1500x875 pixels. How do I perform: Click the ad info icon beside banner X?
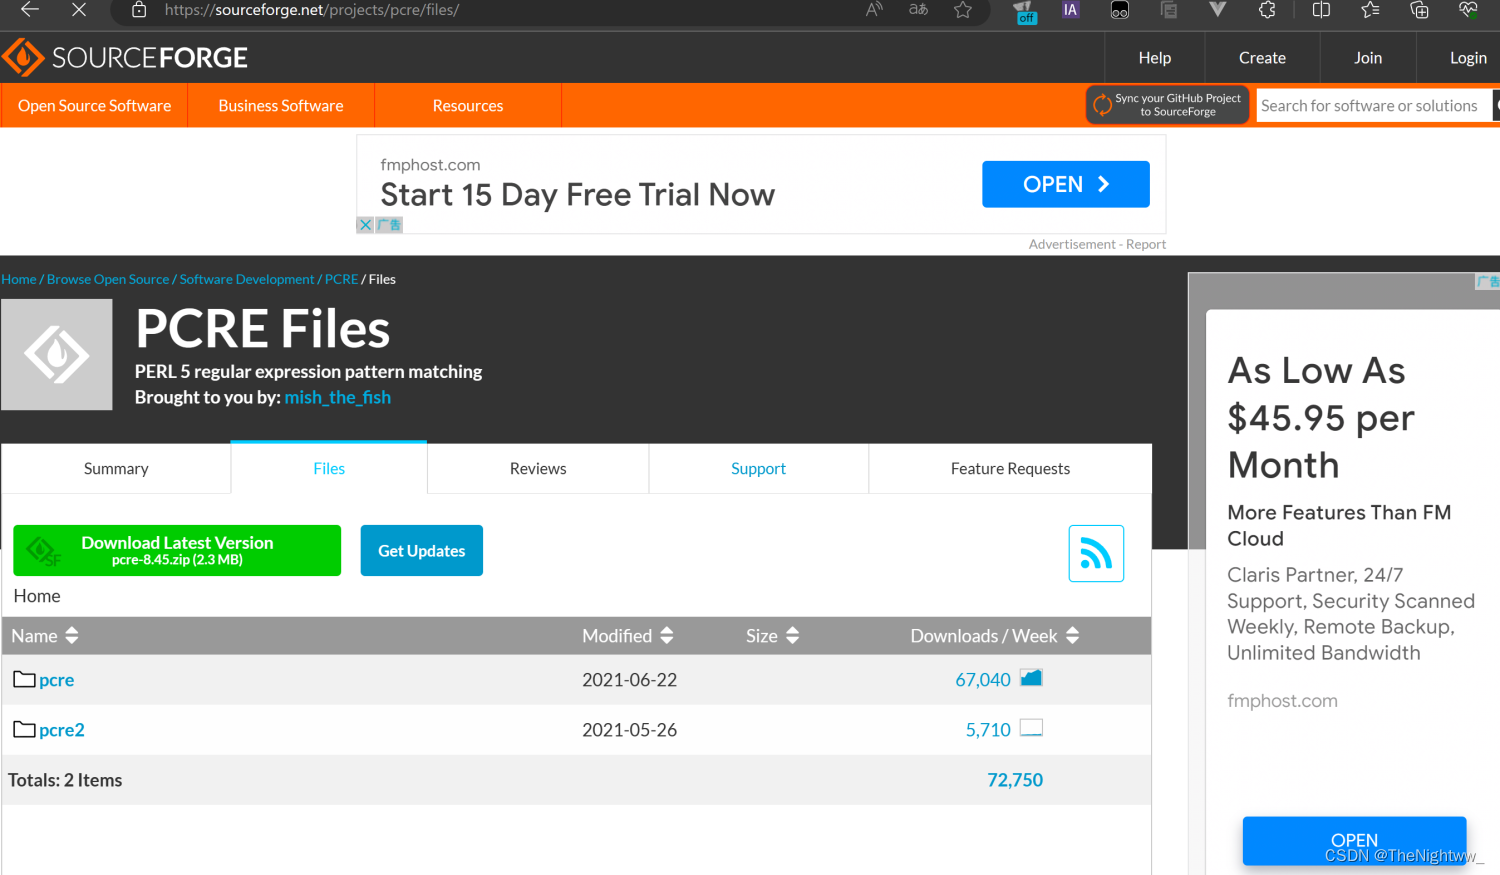(x=389, y=225)
